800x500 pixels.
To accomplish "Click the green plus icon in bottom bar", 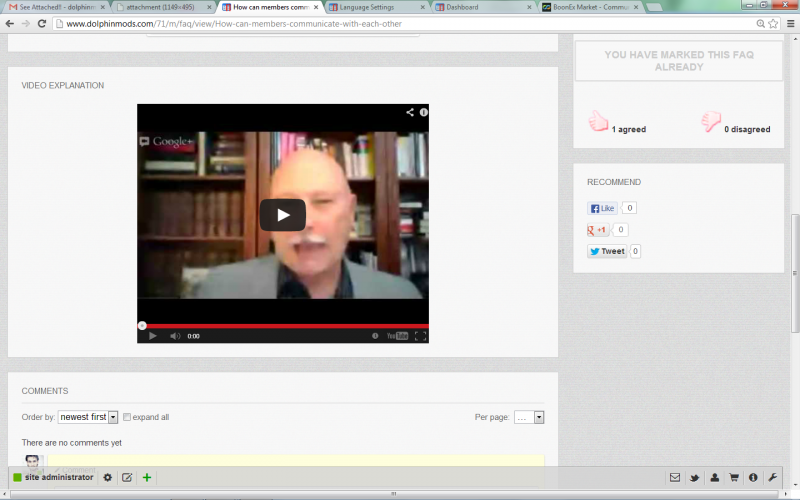I will [x=147, y=478].
